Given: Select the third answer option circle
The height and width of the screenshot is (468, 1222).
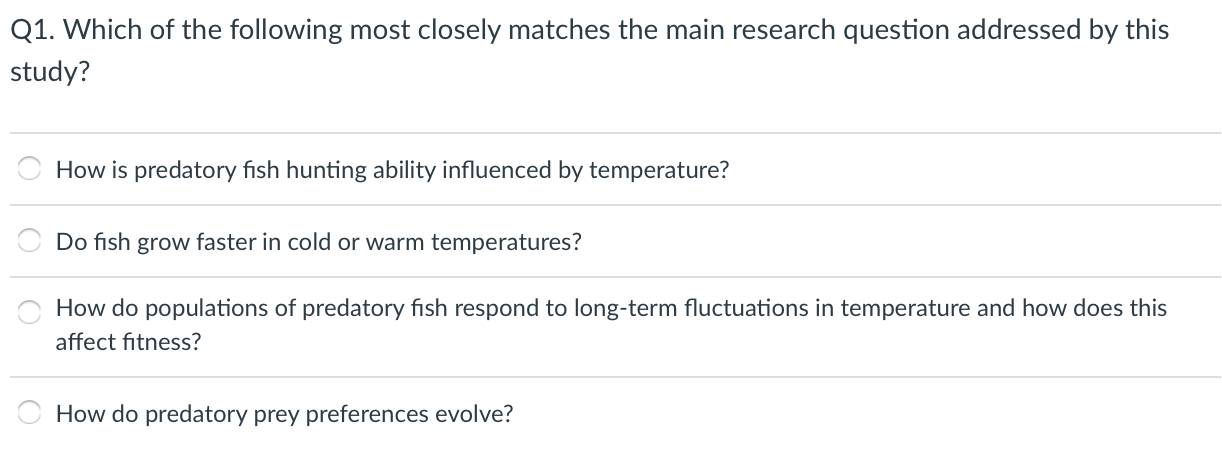Looking at the screenshot, I should [x=29, y=314].
